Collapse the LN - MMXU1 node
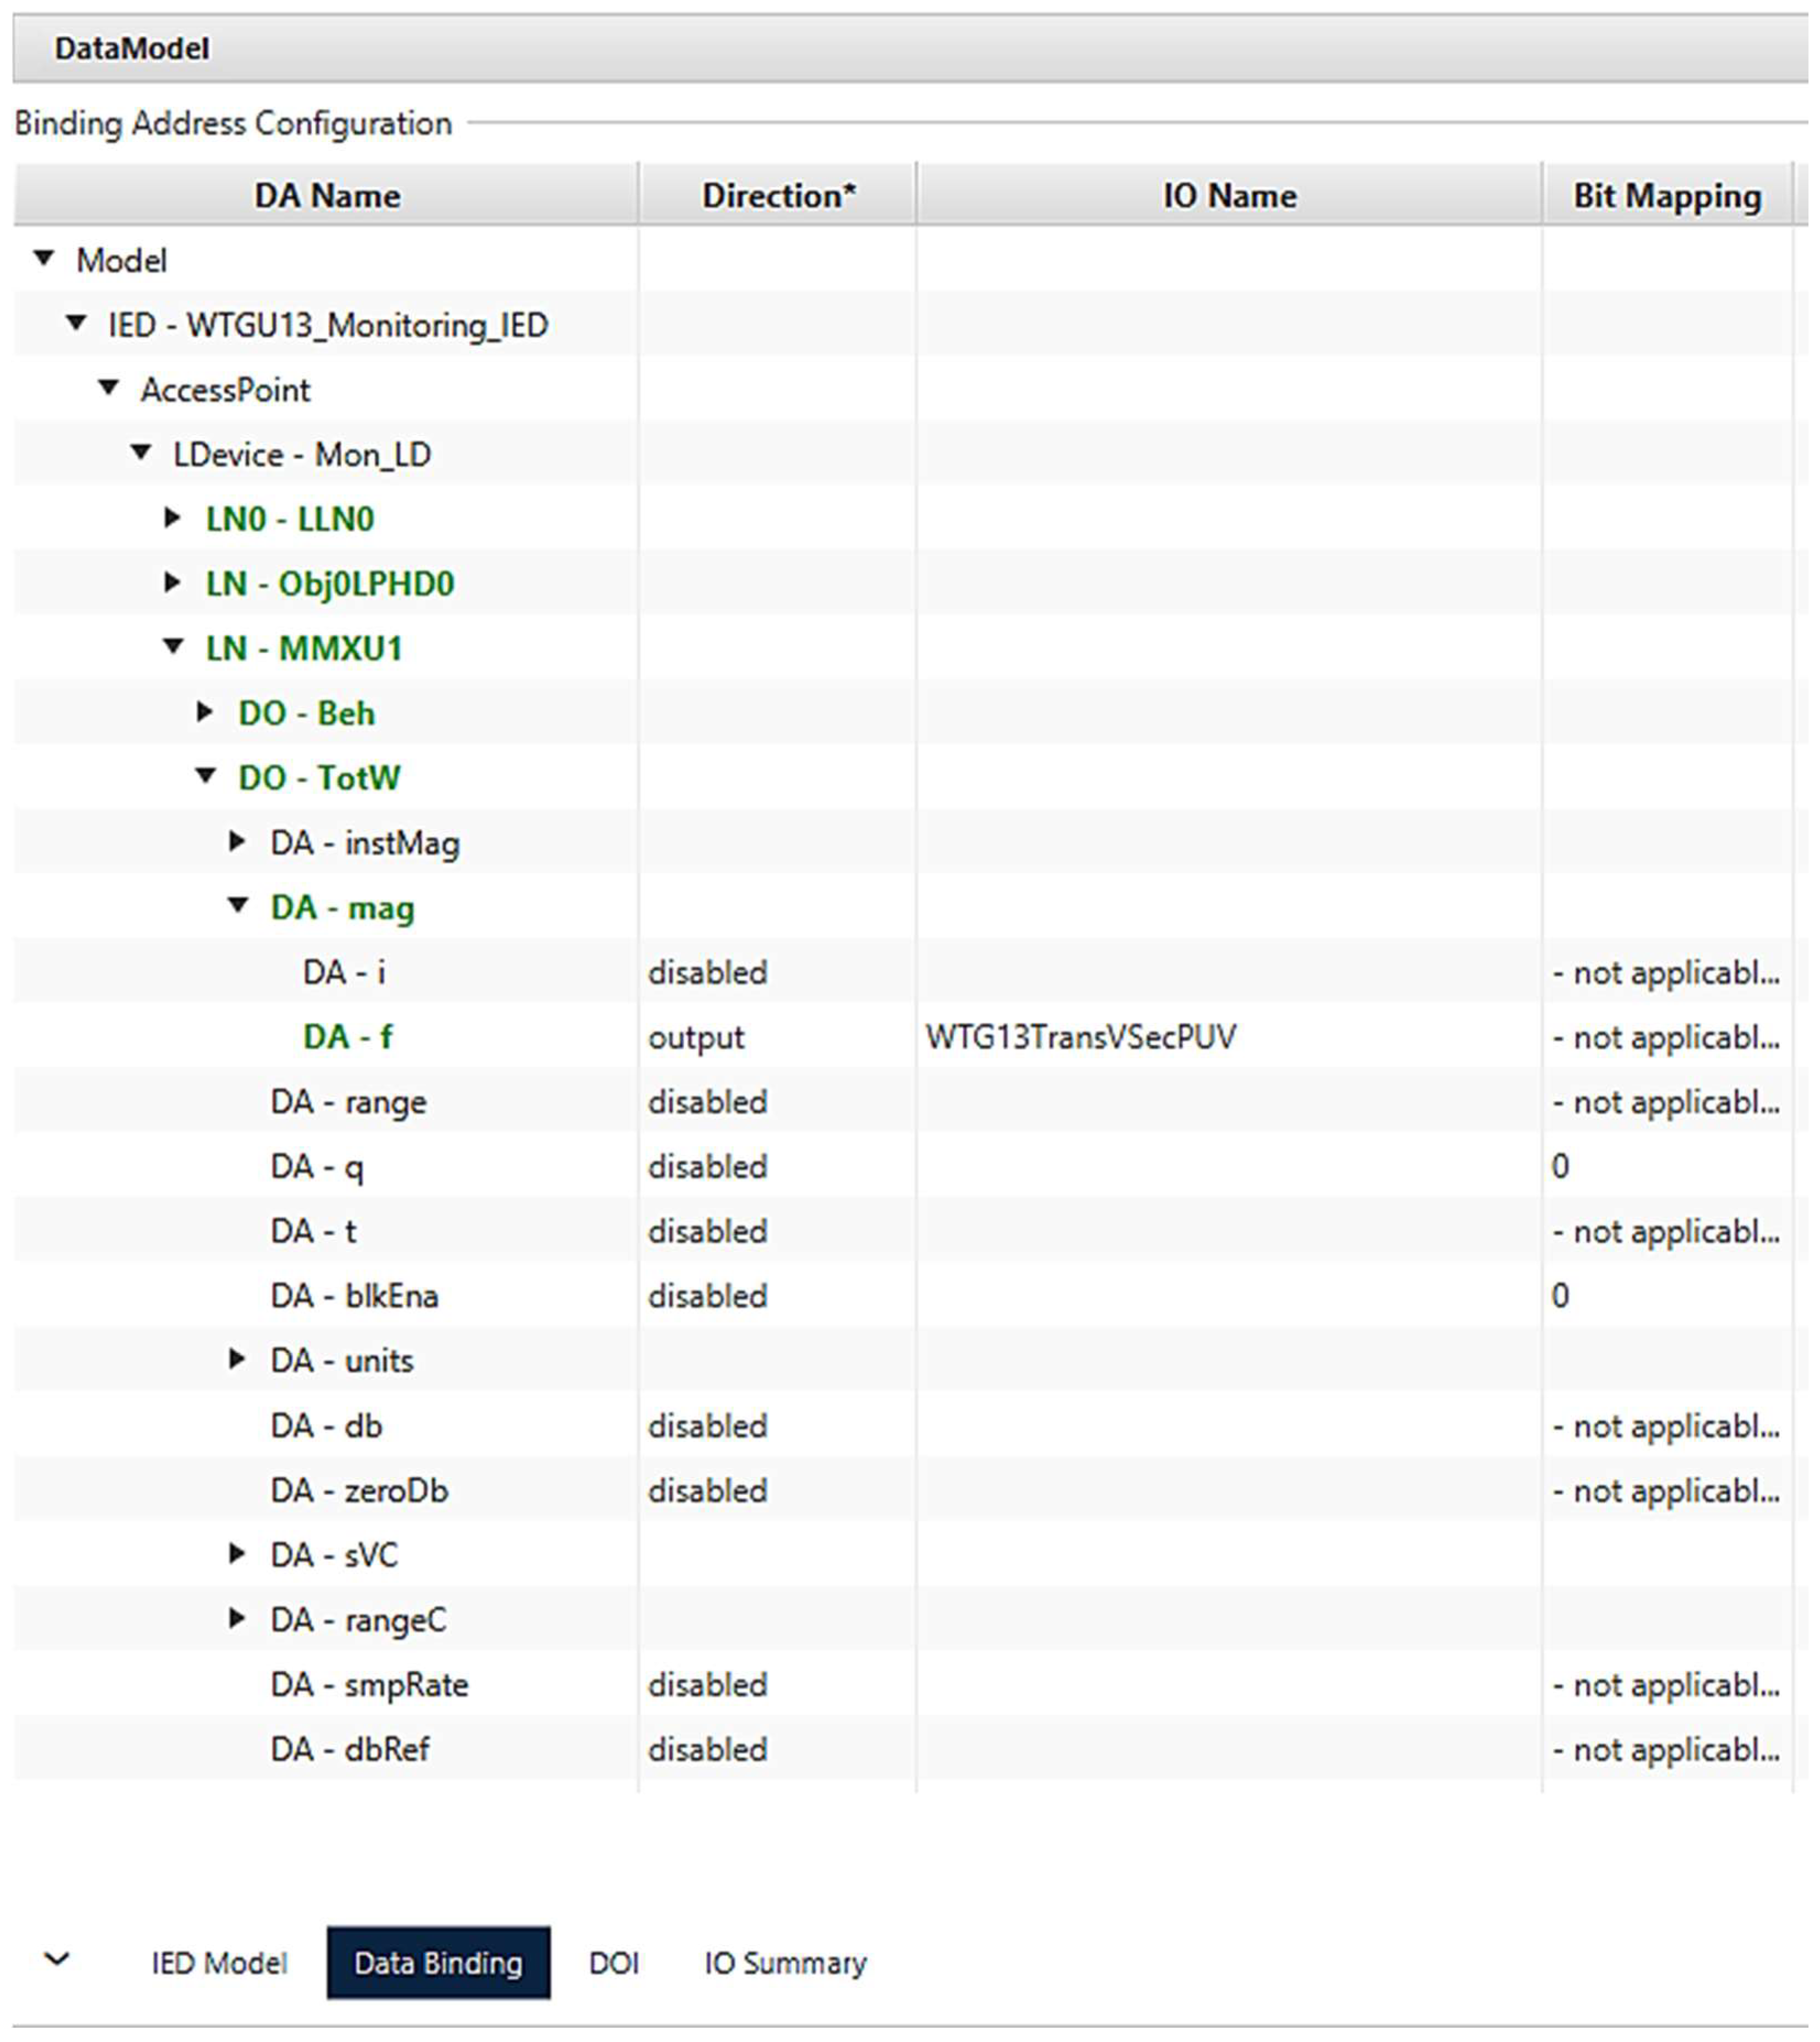The image size is (1820, 2042). [173, 647]
